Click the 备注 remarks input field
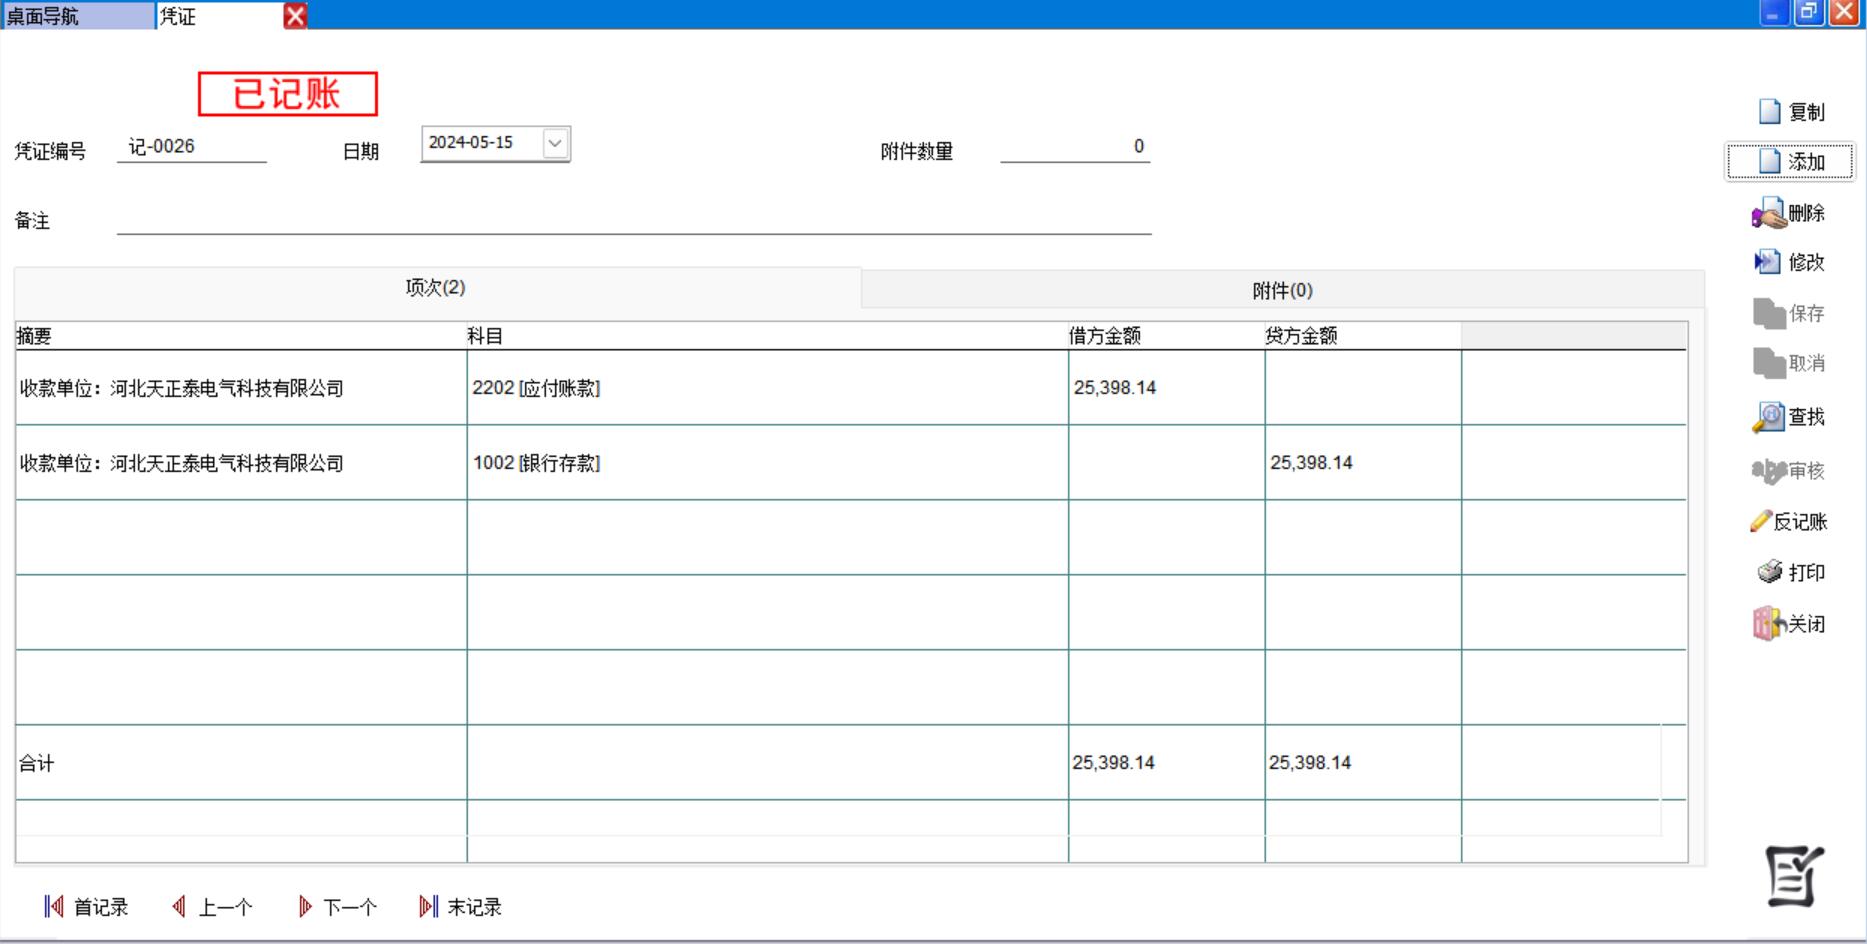 coord(634,220)
